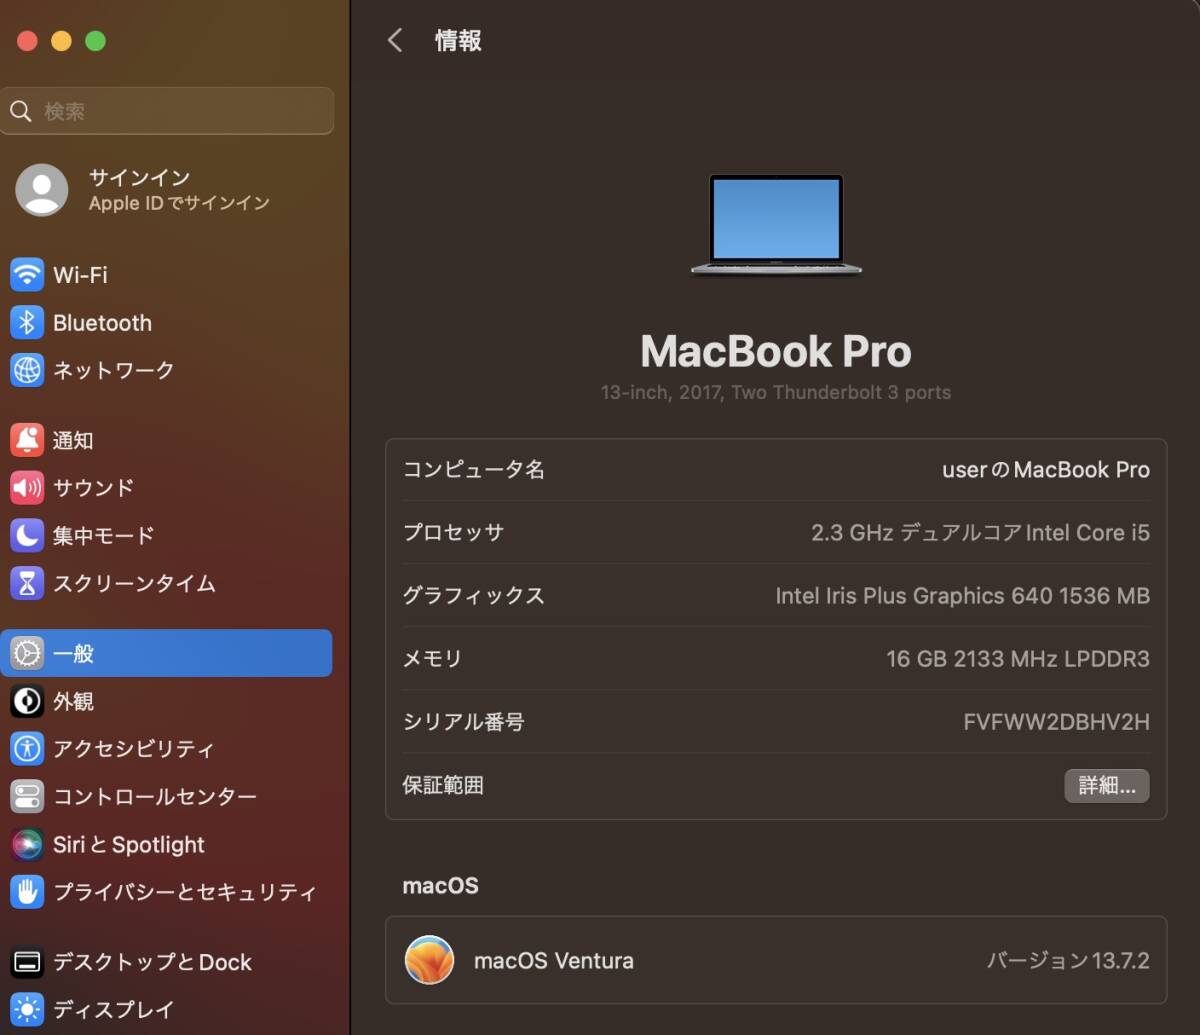Click the 検索 search field
The width and height of the screenshot is (1200, 1035).
point(167,111)
